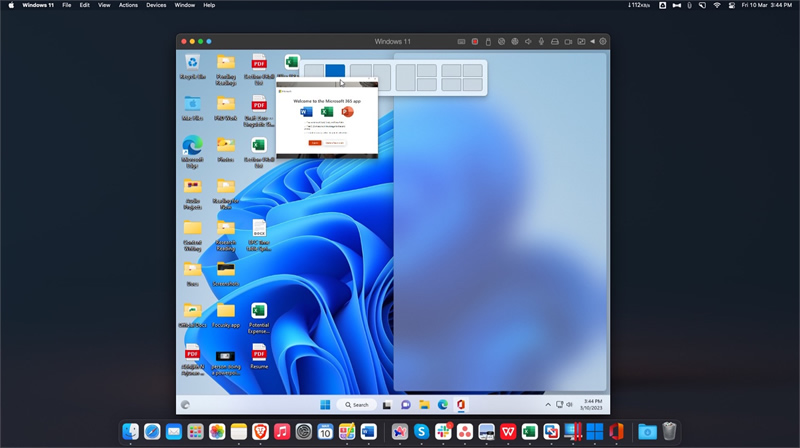The height and width of the screenshot is (448, 800).
Task: Open the Parallels configuration gear icon
Action: pos(603,41)
